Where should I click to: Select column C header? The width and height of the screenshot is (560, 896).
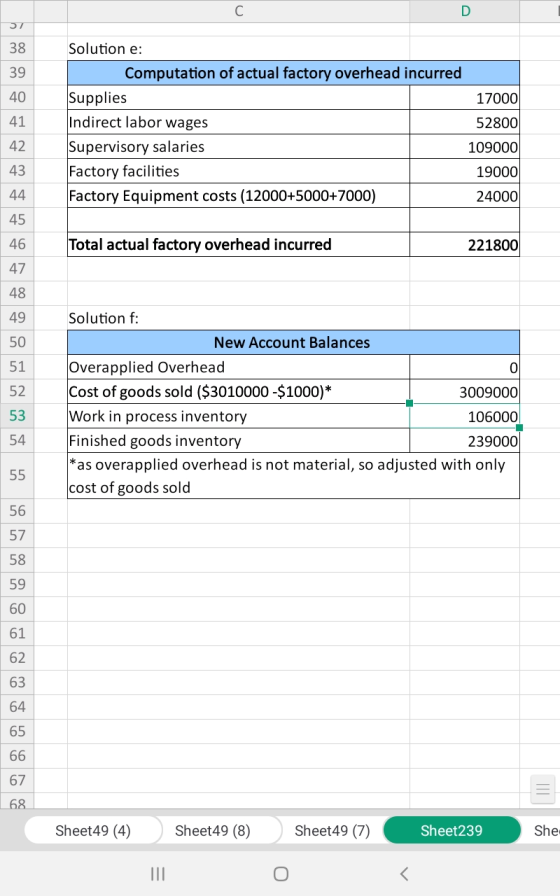238,11
